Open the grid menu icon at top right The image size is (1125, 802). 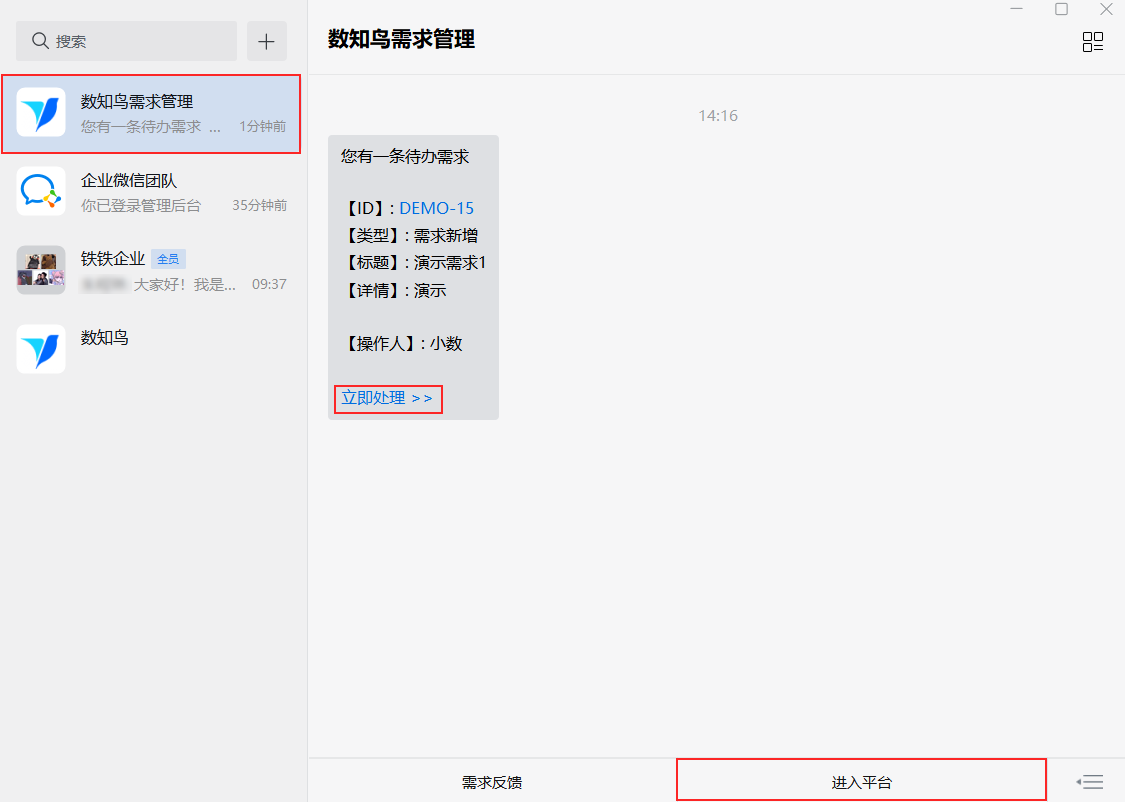(1093, 42)
